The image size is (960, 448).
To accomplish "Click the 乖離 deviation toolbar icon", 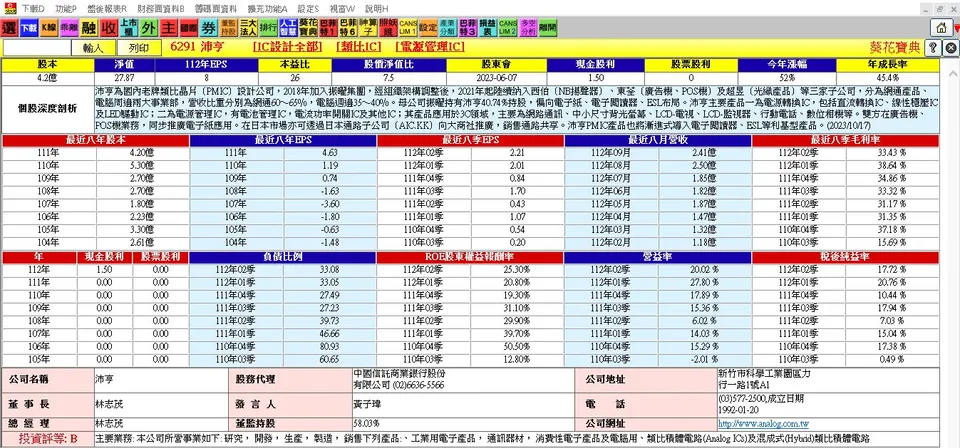I will (69, 28).
